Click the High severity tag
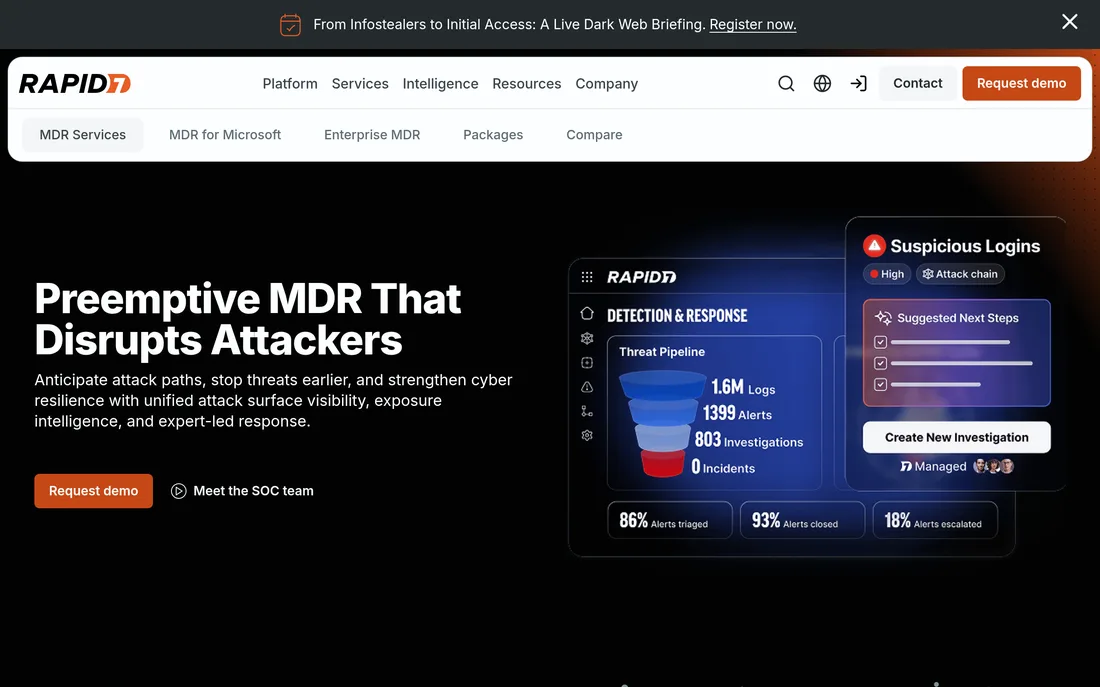Image resolution: width=1100 pixels, height=687 pixels. [887, 274]
